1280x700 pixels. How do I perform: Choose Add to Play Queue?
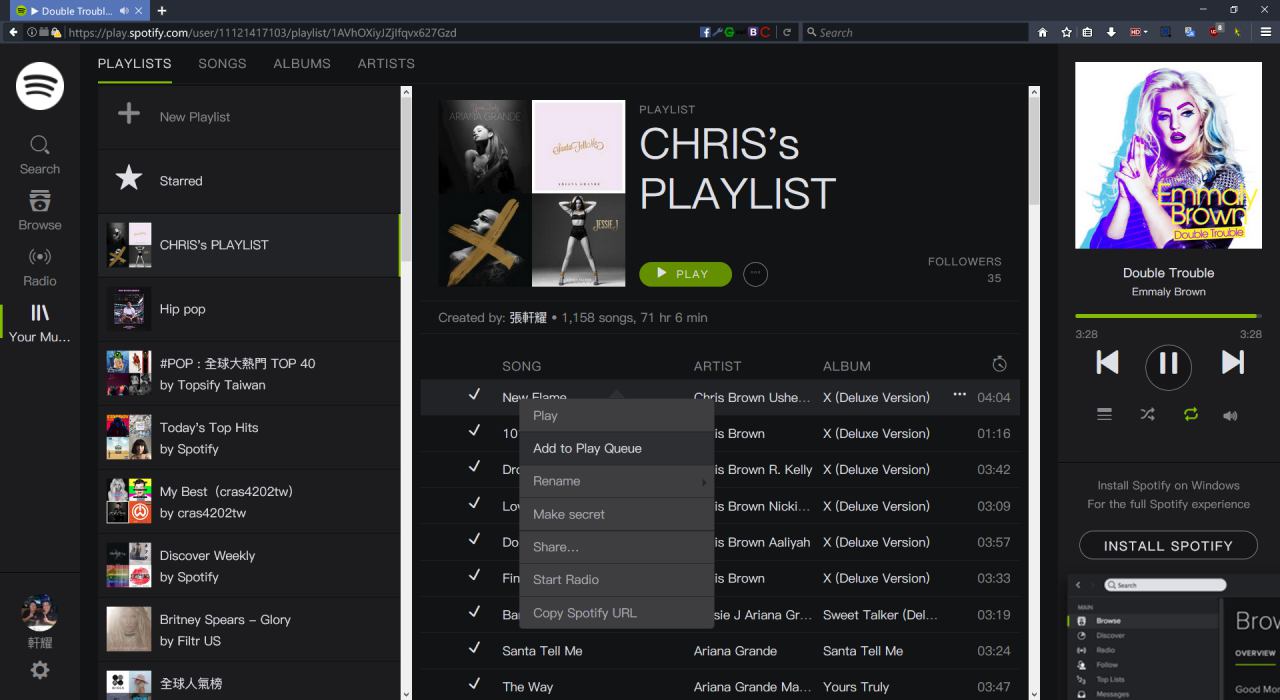point(617,448)
